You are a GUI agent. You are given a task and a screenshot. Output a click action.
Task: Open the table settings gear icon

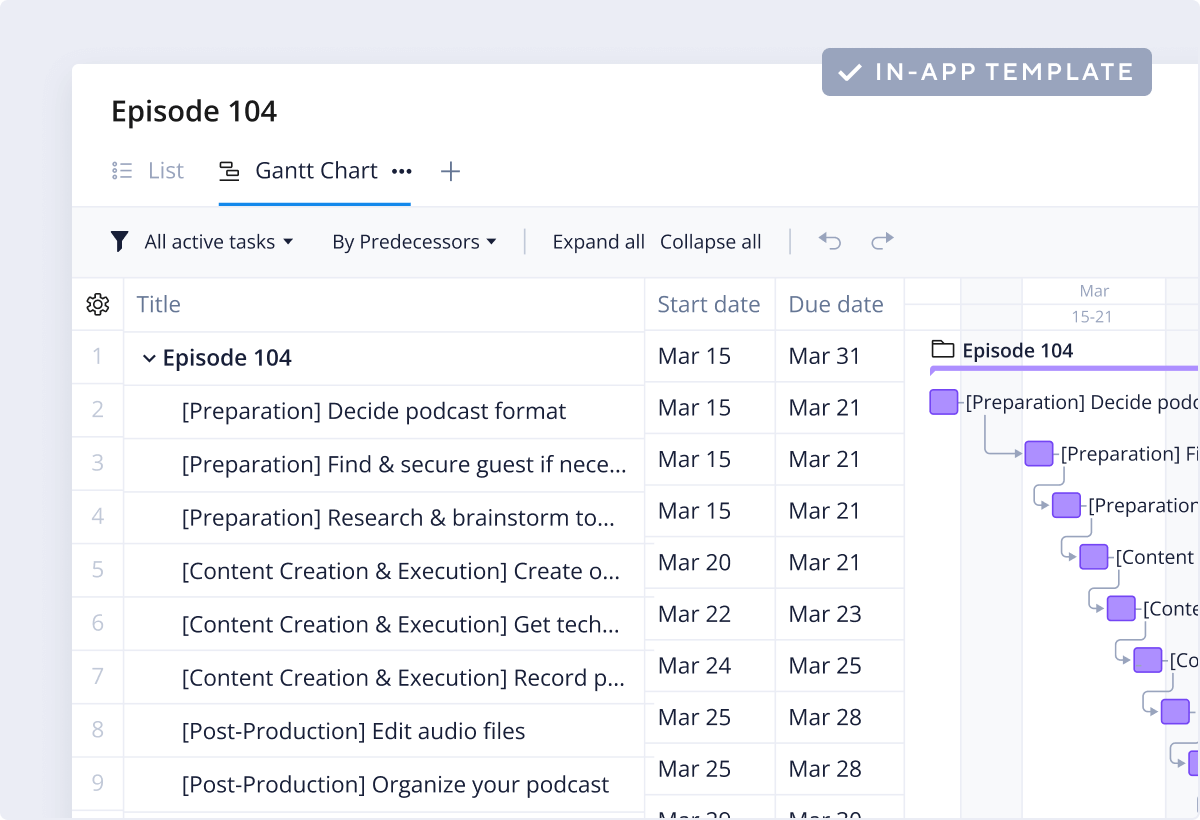98,305
